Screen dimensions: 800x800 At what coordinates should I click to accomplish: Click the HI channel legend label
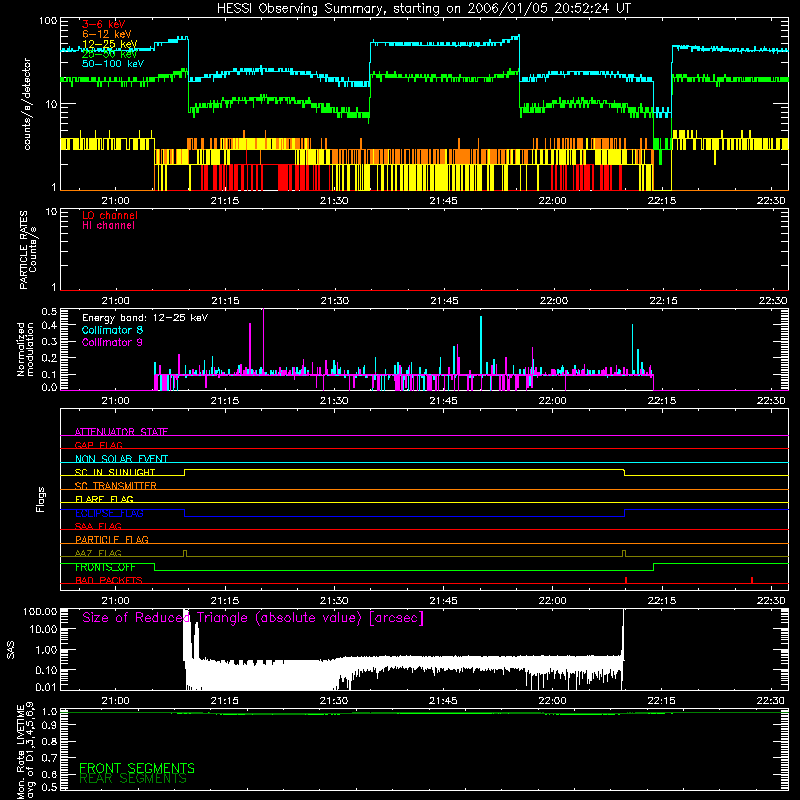pyautogui.click(x=108, y=226)
